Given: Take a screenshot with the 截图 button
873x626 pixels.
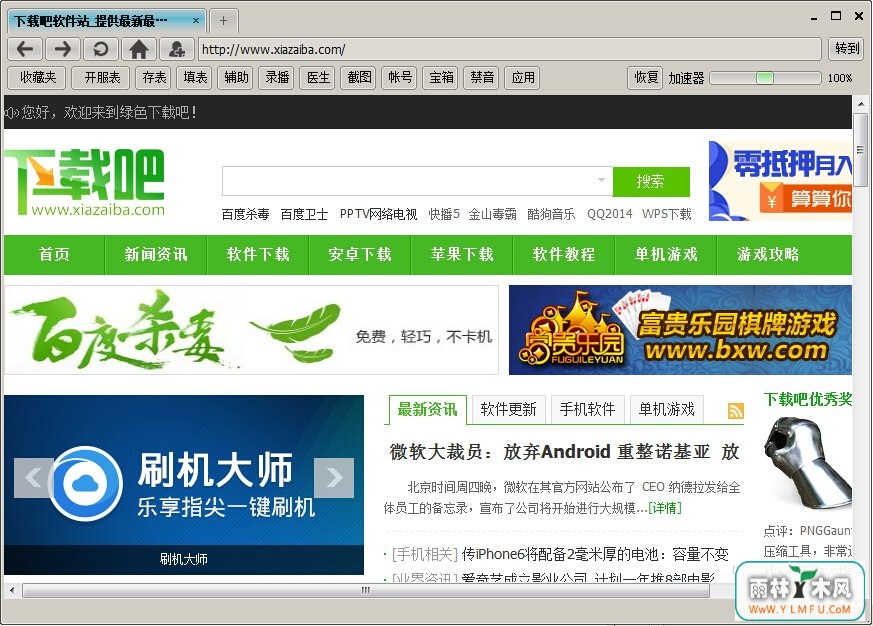Looking at the screenshot, I should 359,77.
